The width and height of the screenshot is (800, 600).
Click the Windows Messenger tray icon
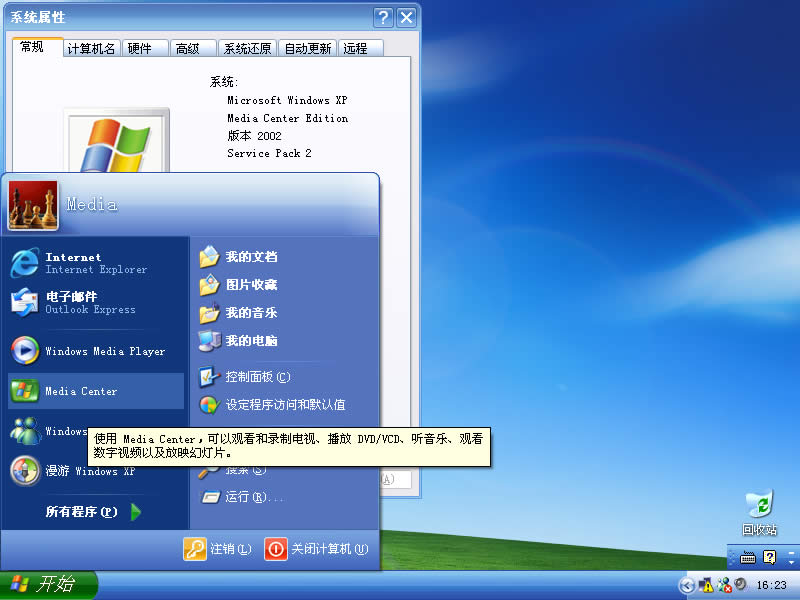coord(724,585)
